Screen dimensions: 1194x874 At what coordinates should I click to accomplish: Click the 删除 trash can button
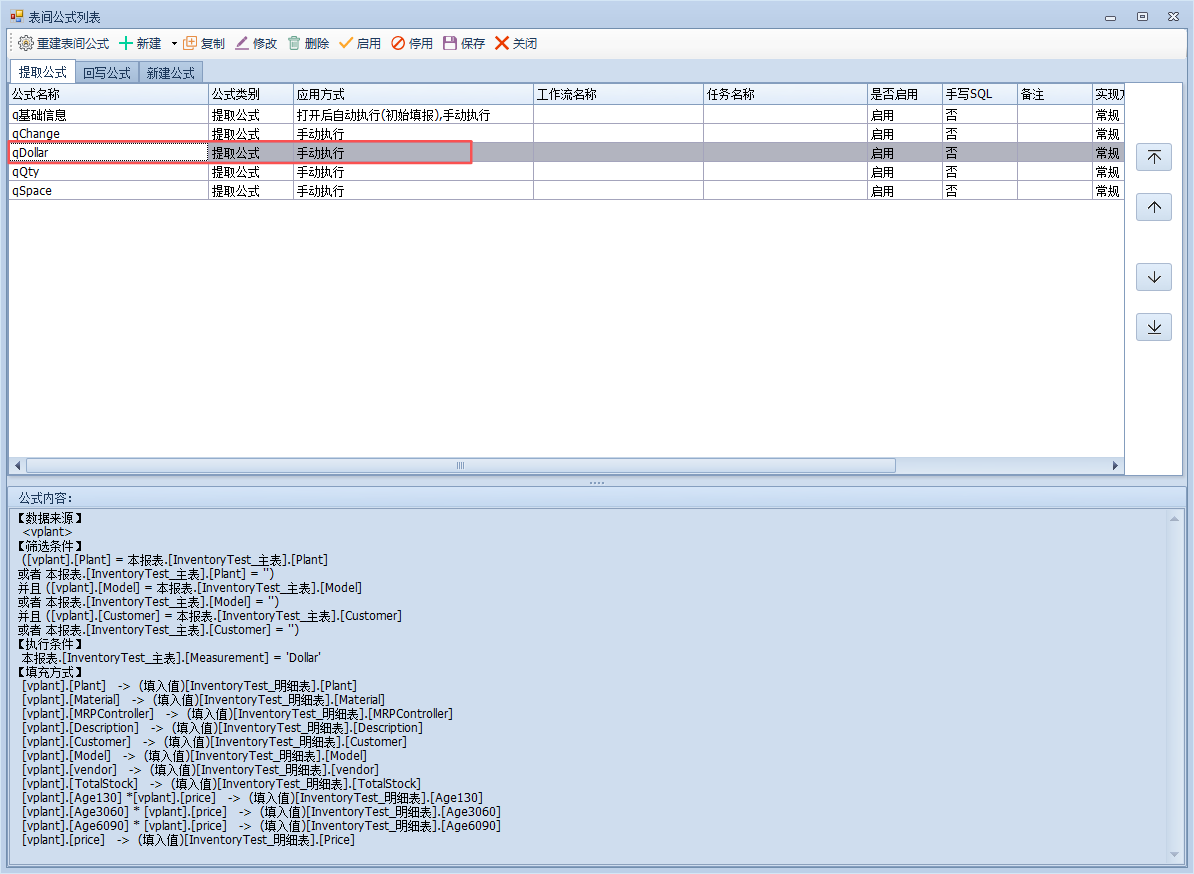308,43
